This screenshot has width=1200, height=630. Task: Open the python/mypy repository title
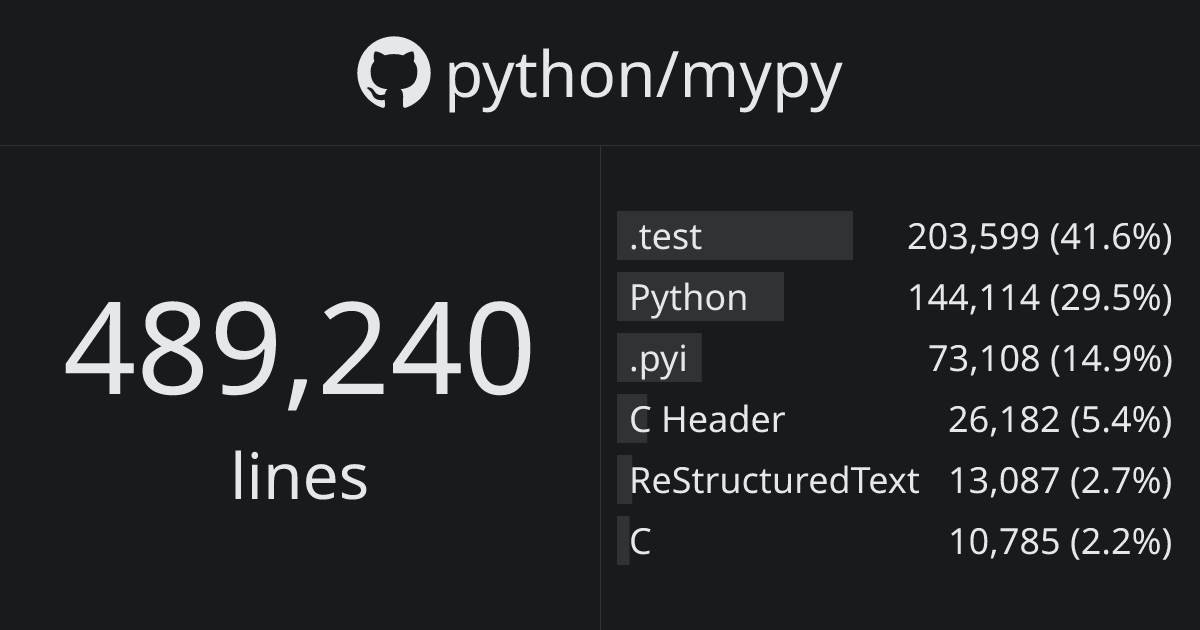click(x=644, y=75)
